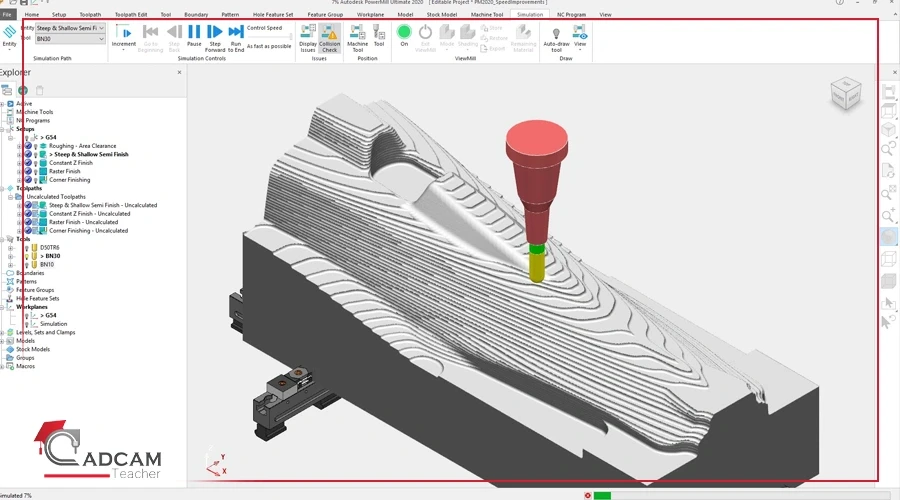The width and height of the screenshot is (900, 500).
Task: Click the Step Back control
Action: click(174, 38)
